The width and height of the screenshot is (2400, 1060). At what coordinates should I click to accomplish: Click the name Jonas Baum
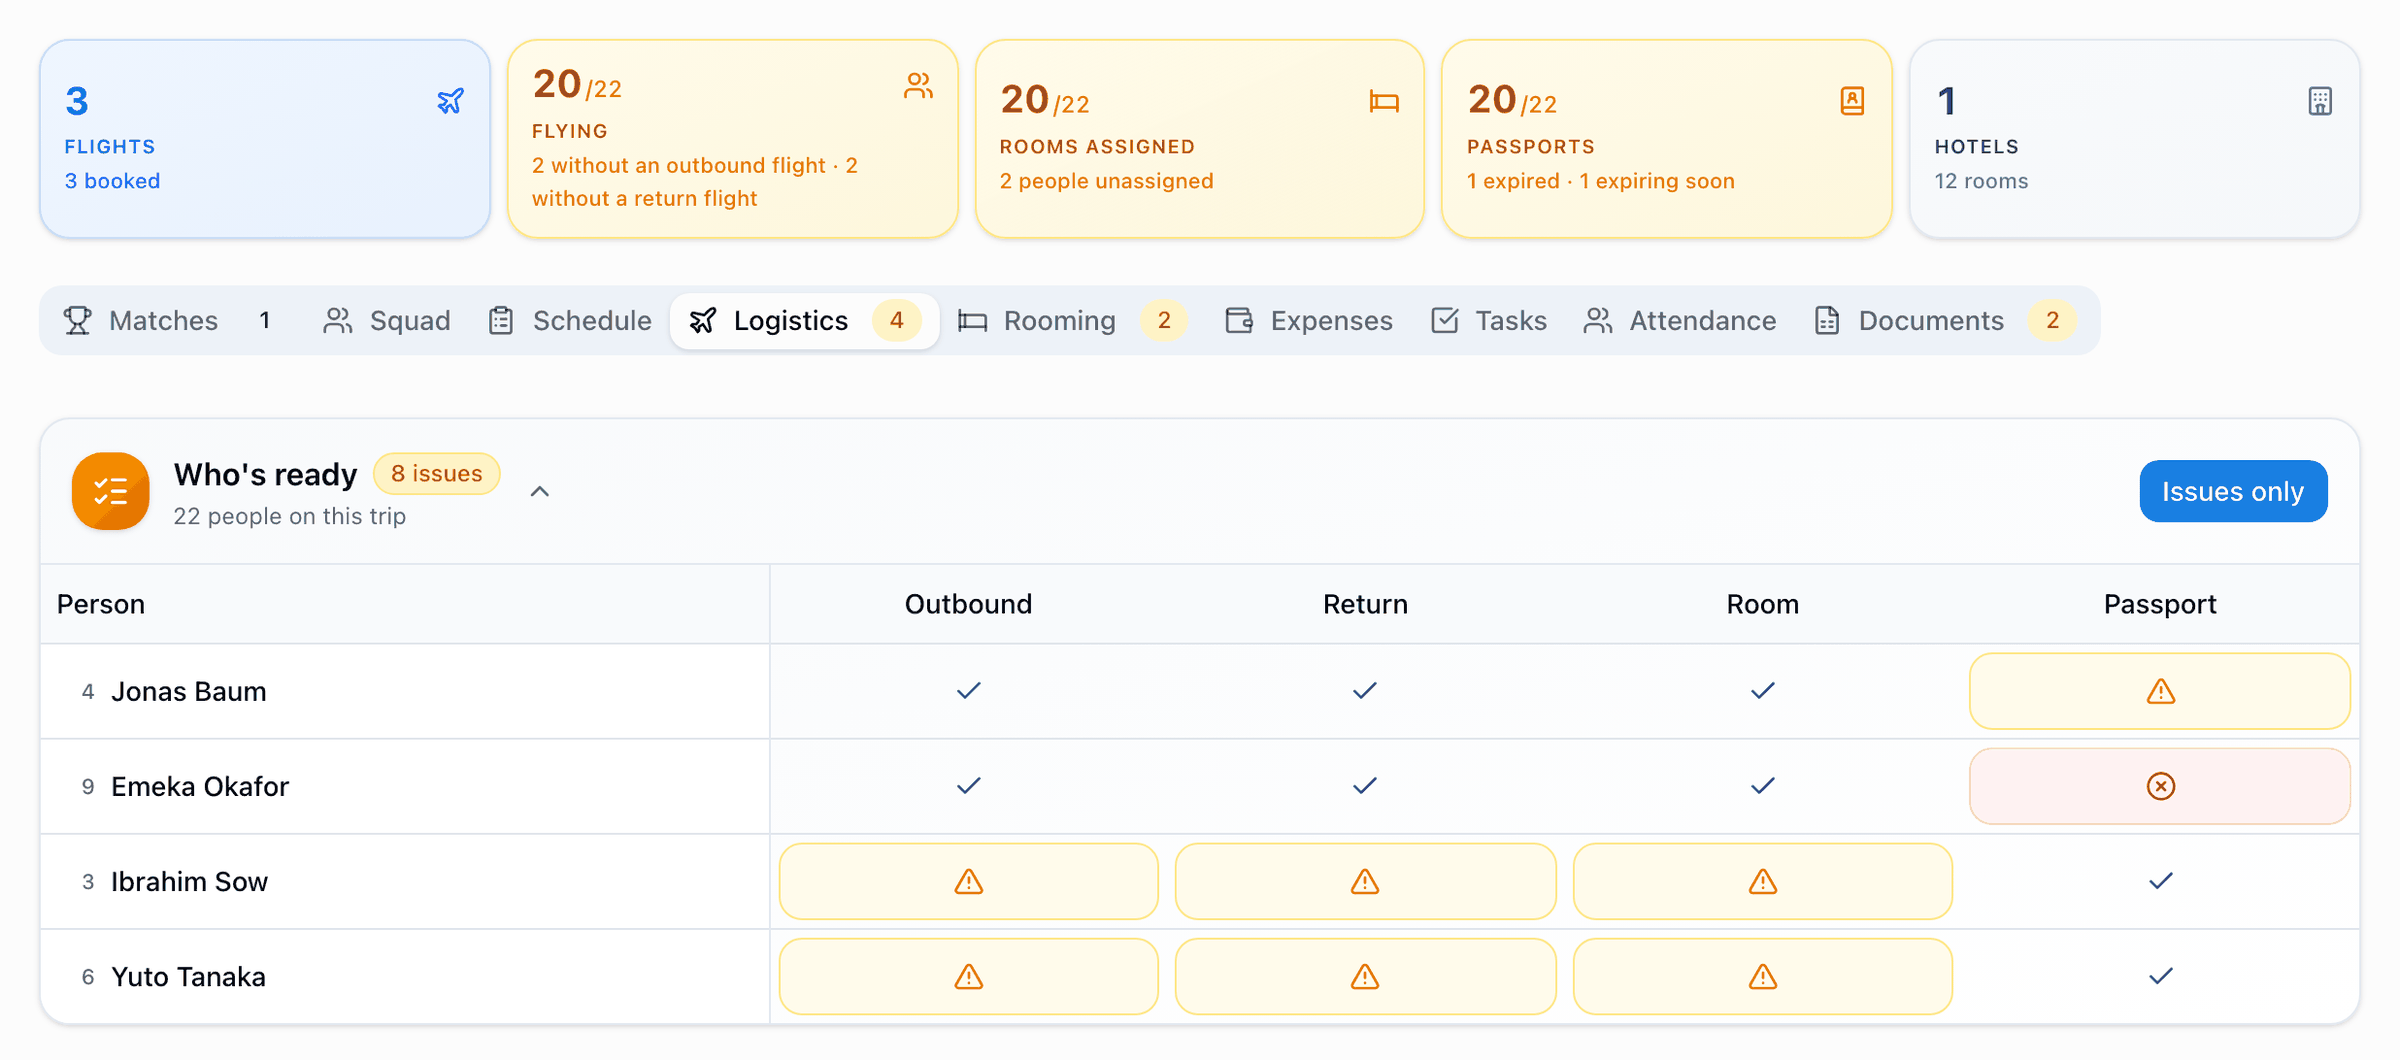click(x=189, y=691)
